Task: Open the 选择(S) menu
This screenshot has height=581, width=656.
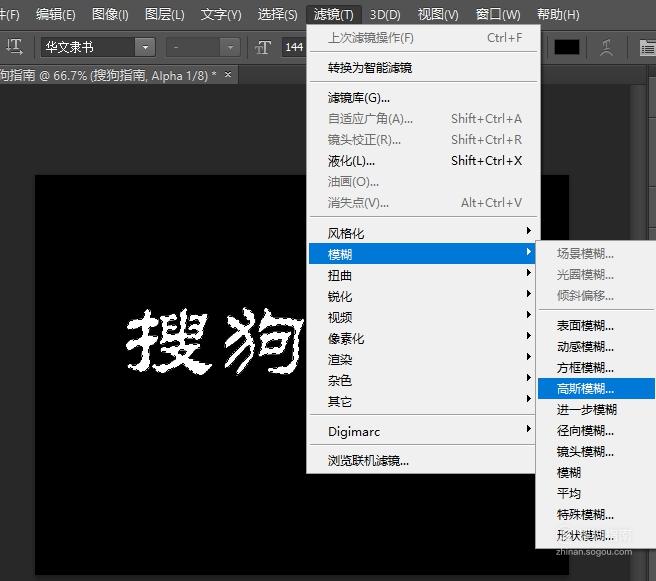Action: coord(277,15)
